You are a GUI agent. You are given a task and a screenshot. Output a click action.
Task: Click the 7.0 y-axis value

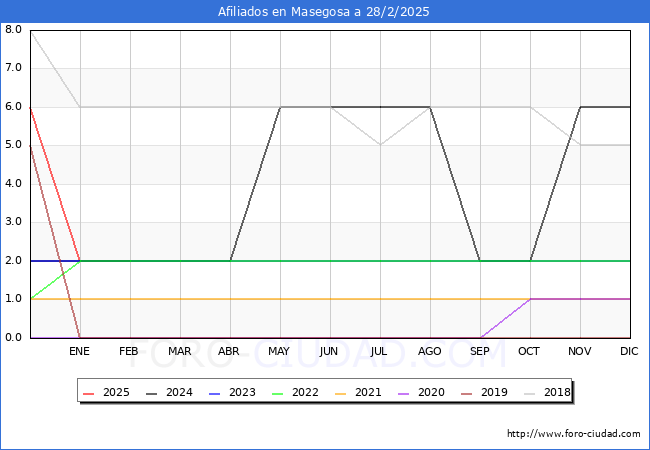click(13, 68)
